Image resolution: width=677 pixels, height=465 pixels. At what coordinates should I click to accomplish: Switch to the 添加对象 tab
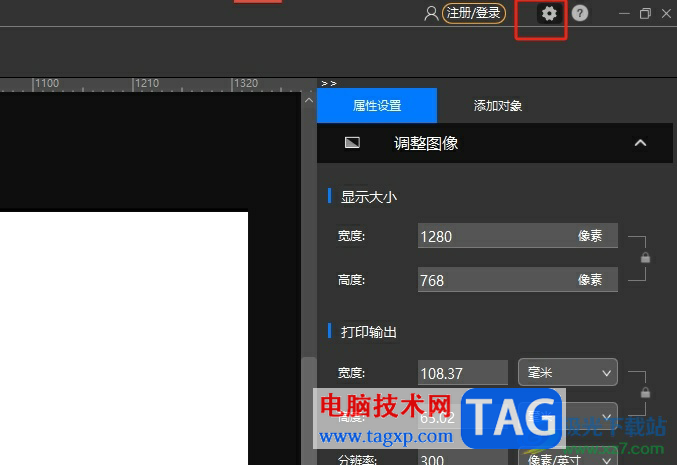497,106
